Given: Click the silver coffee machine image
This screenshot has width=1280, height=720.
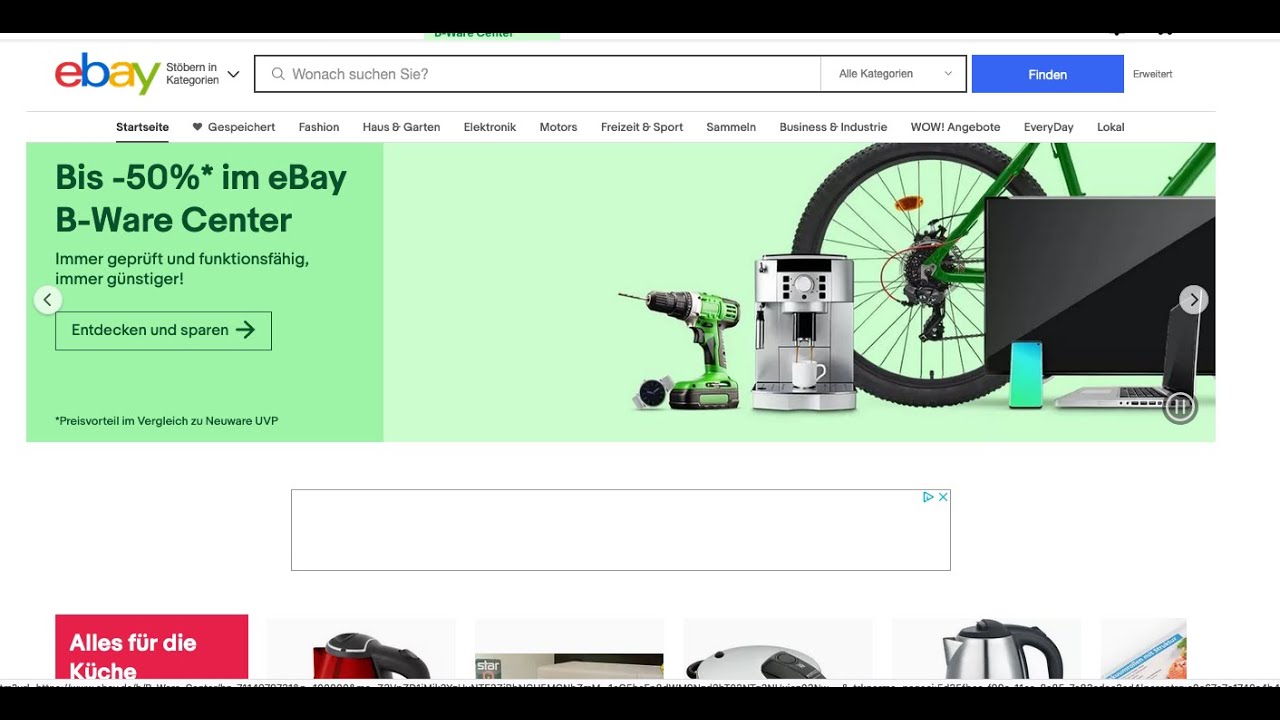Looking at the screenshot, I should point(804,333).
